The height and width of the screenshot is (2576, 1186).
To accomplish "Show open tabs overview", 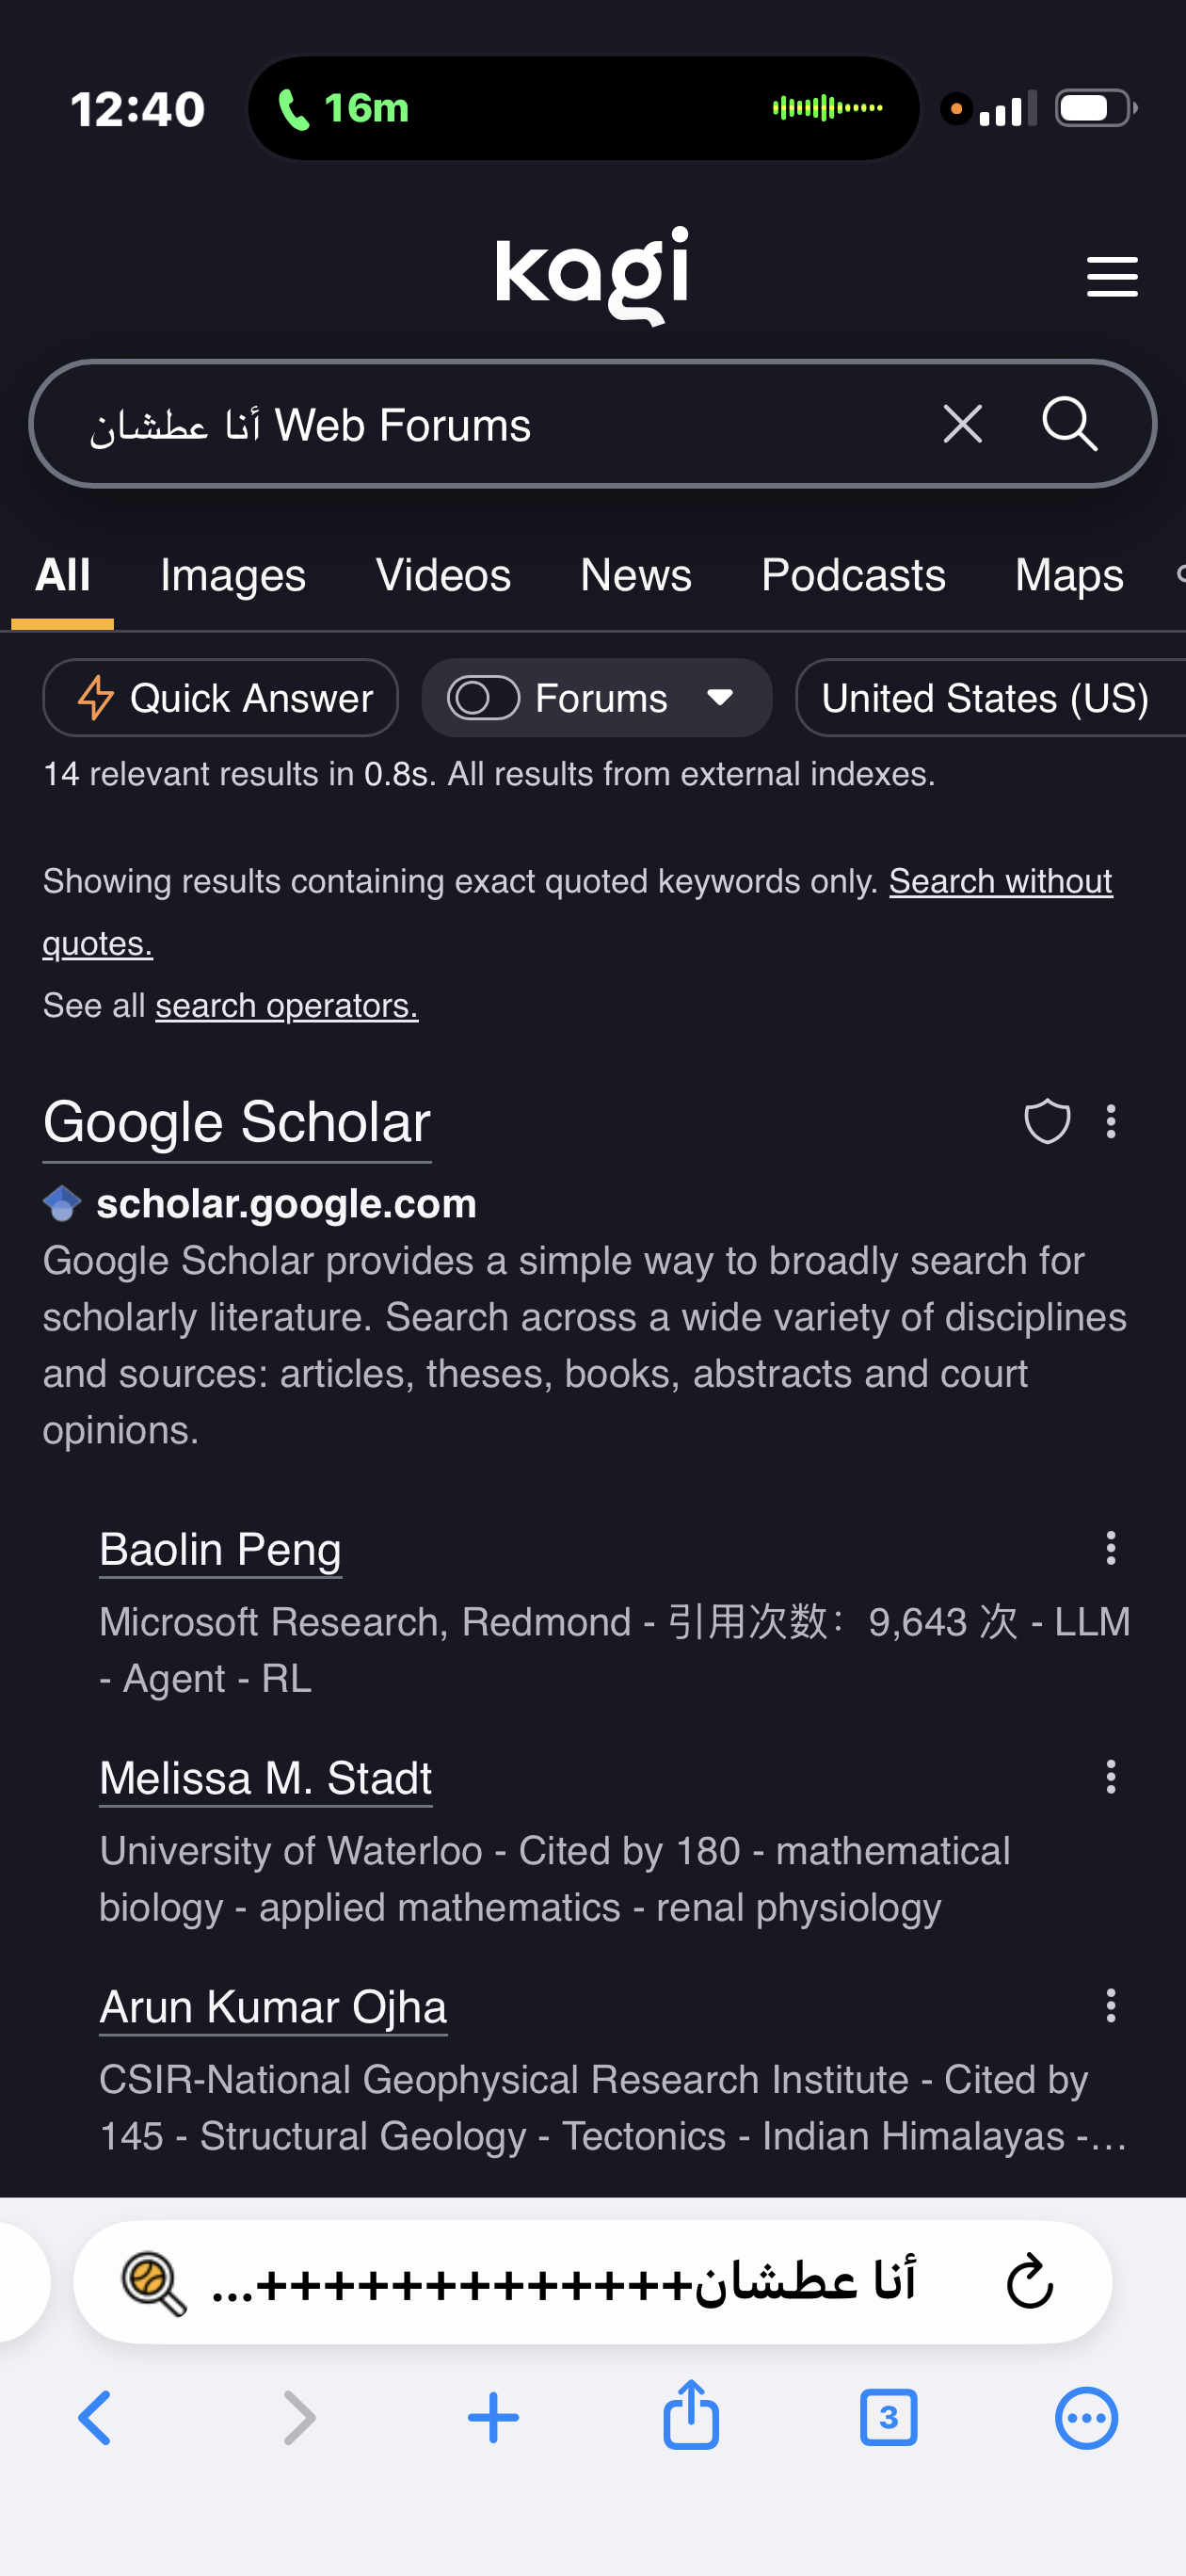I will click(x=888, y=2418).
